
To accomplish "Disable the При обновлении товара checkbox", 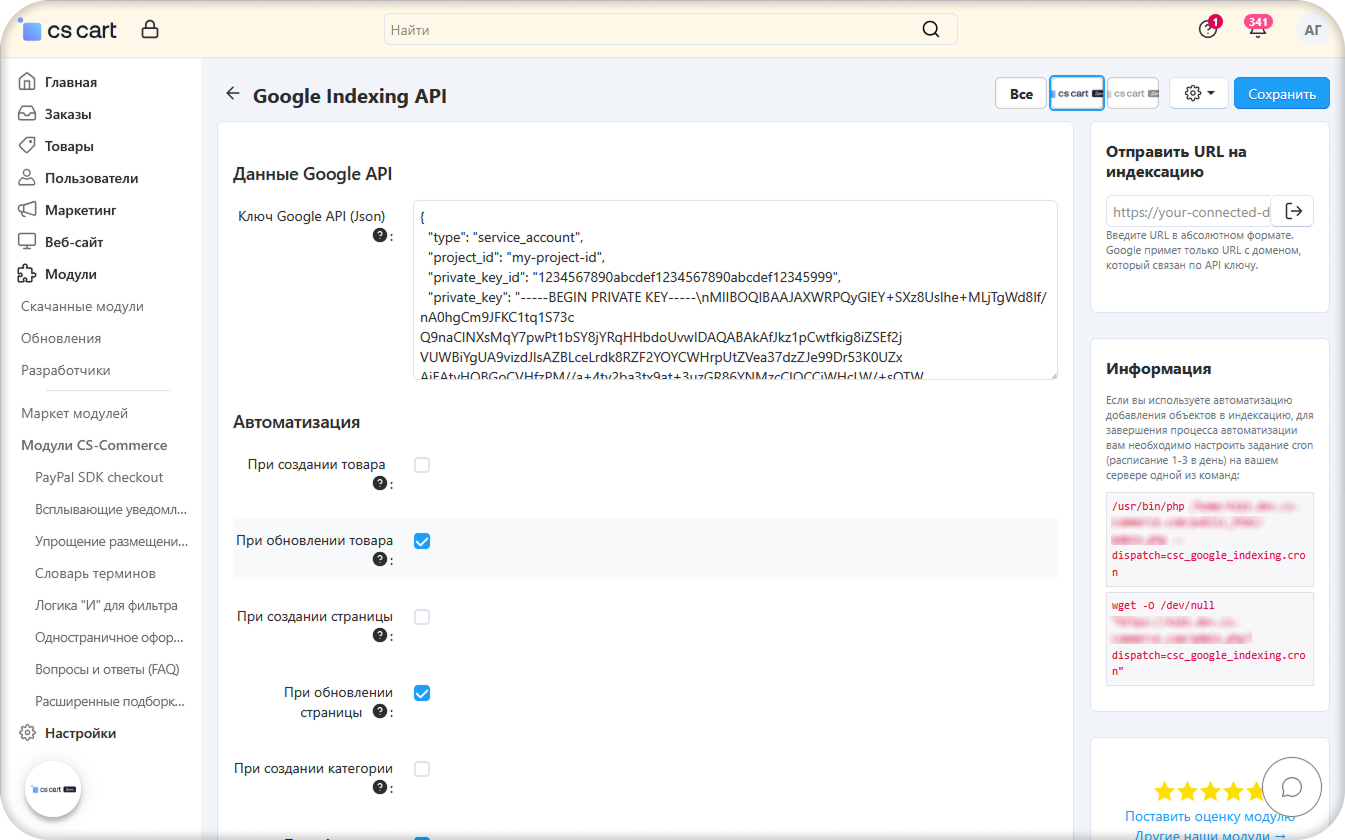I will pos(422,541).
